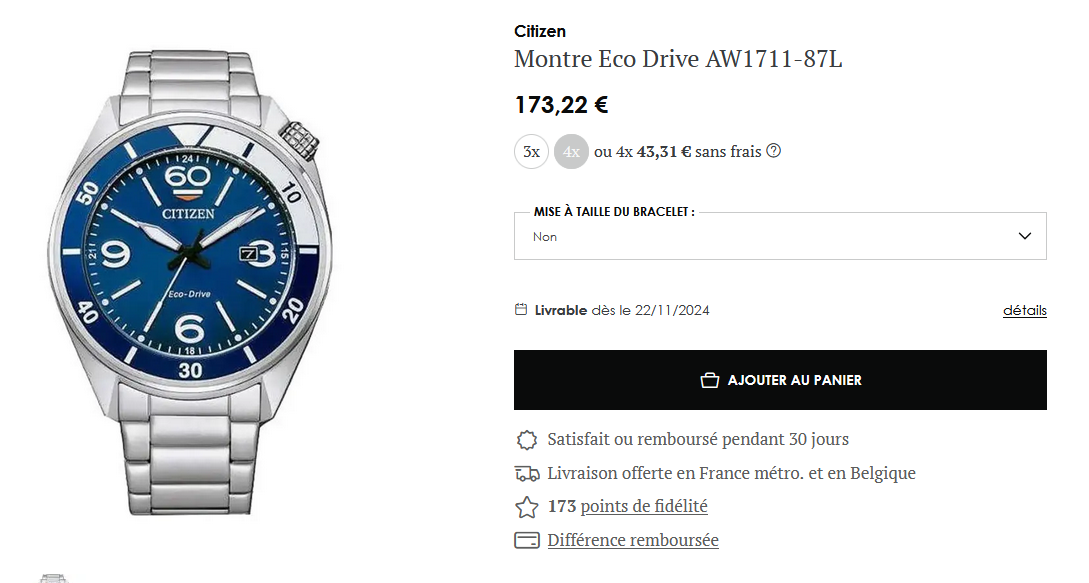The width and height of the screenshot is (1089, 583).
Task: Click the delivery calendar icon
Action: point(521,309)
